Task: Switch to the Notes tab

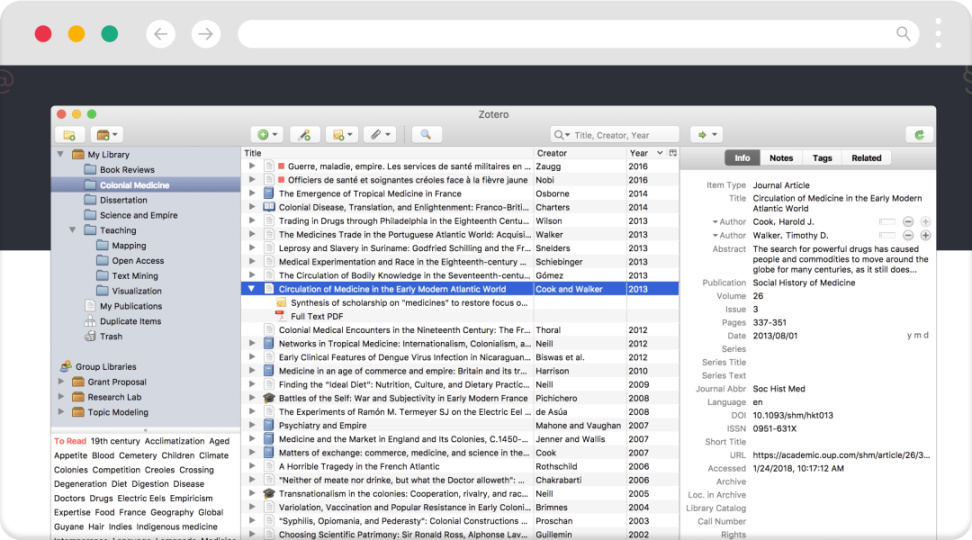Action: (781, 158)
